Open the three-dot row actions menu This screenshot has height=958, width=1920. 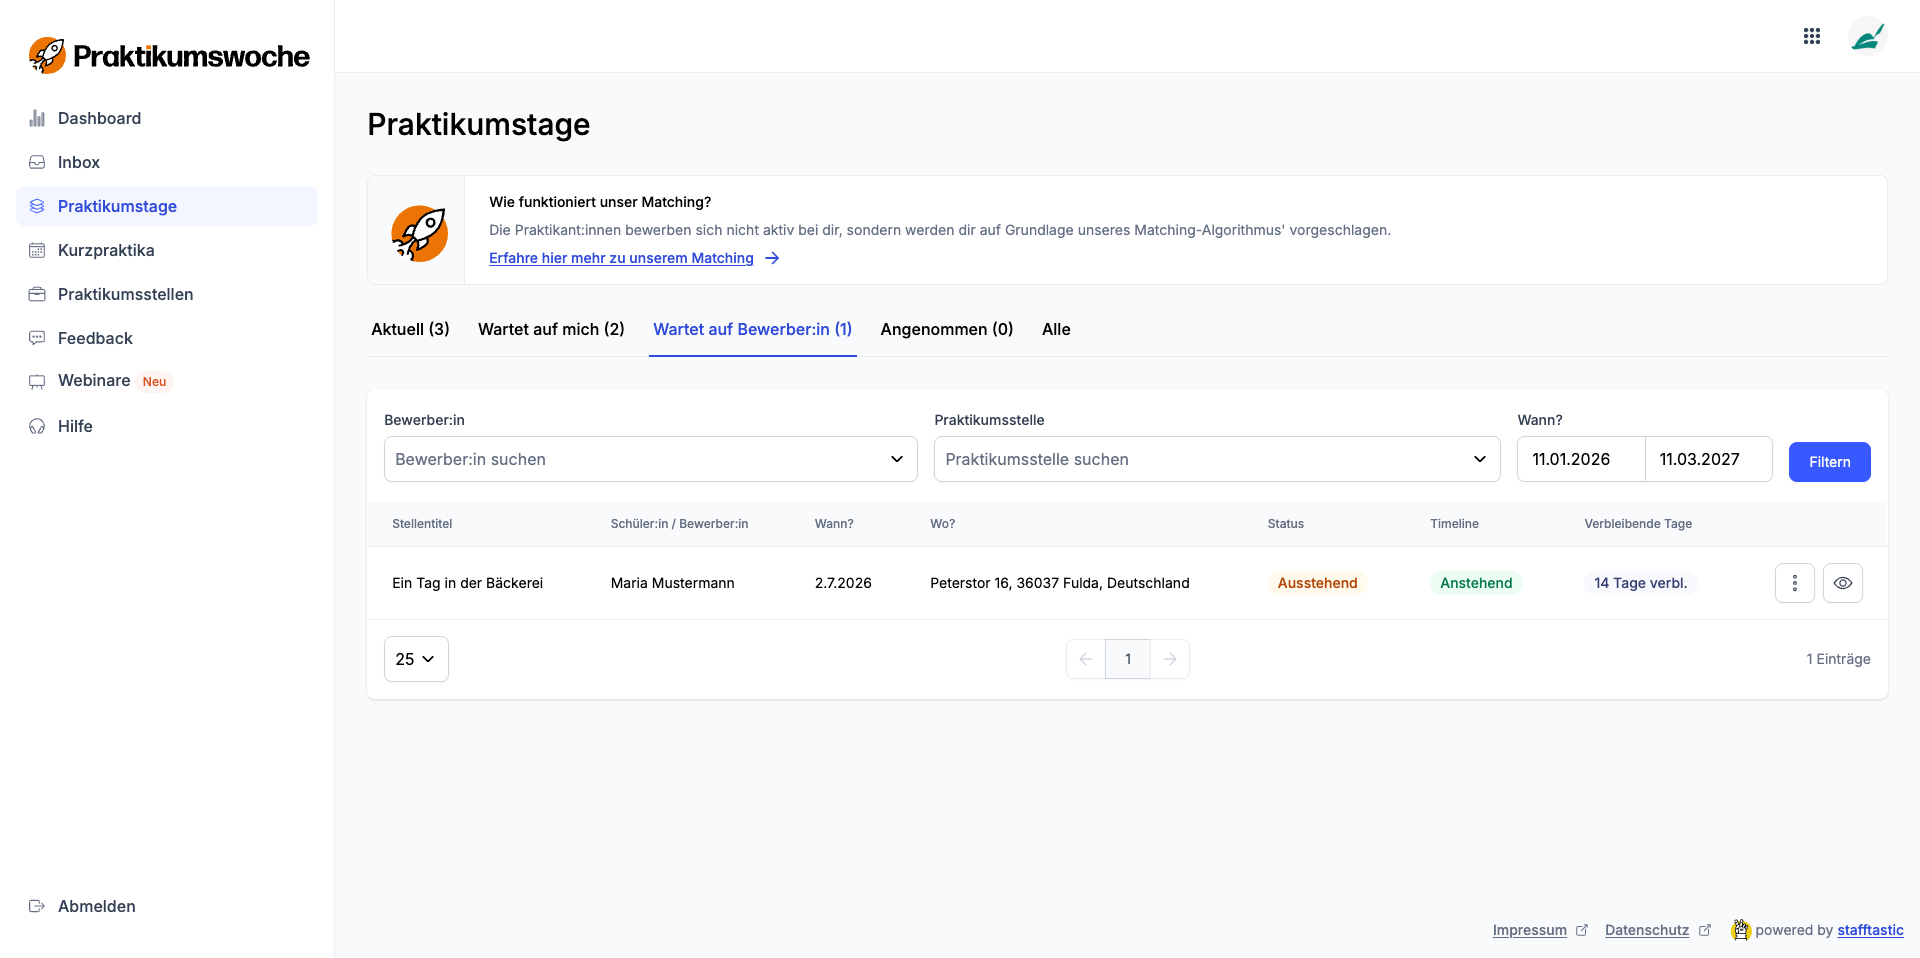tap(1794, 583)
